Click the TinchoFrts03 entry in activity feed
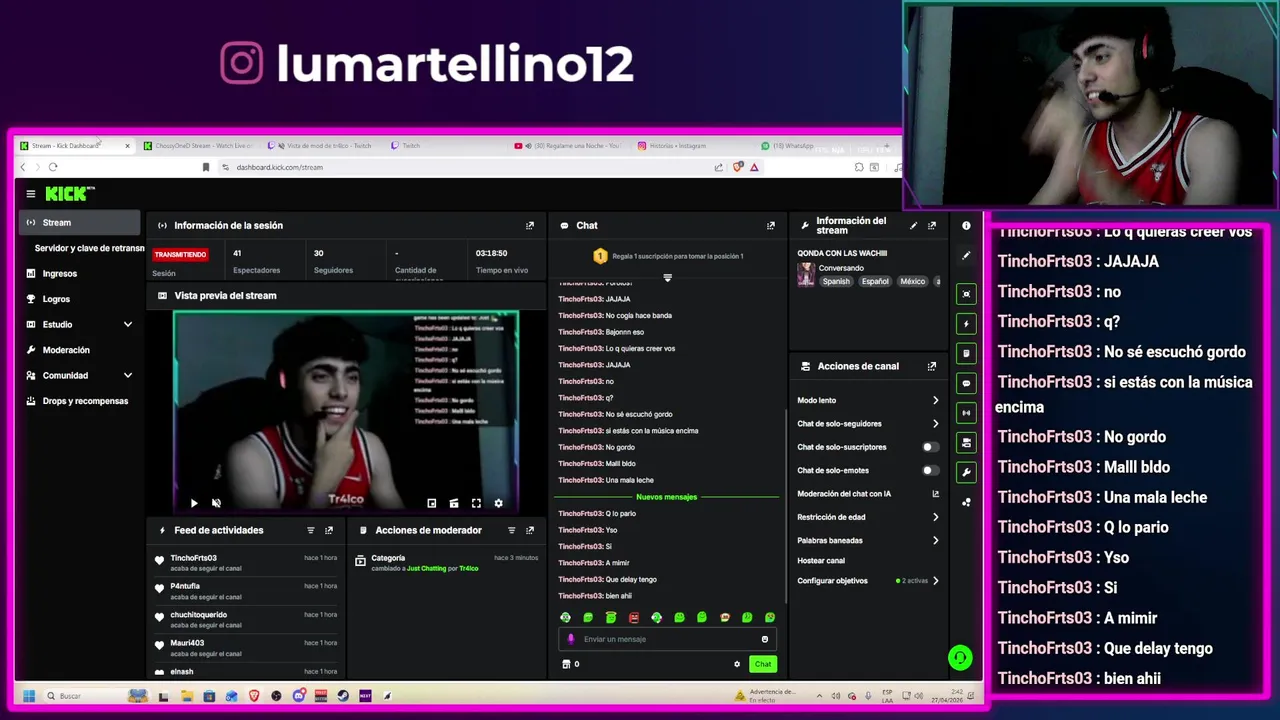 pos(246,563)
